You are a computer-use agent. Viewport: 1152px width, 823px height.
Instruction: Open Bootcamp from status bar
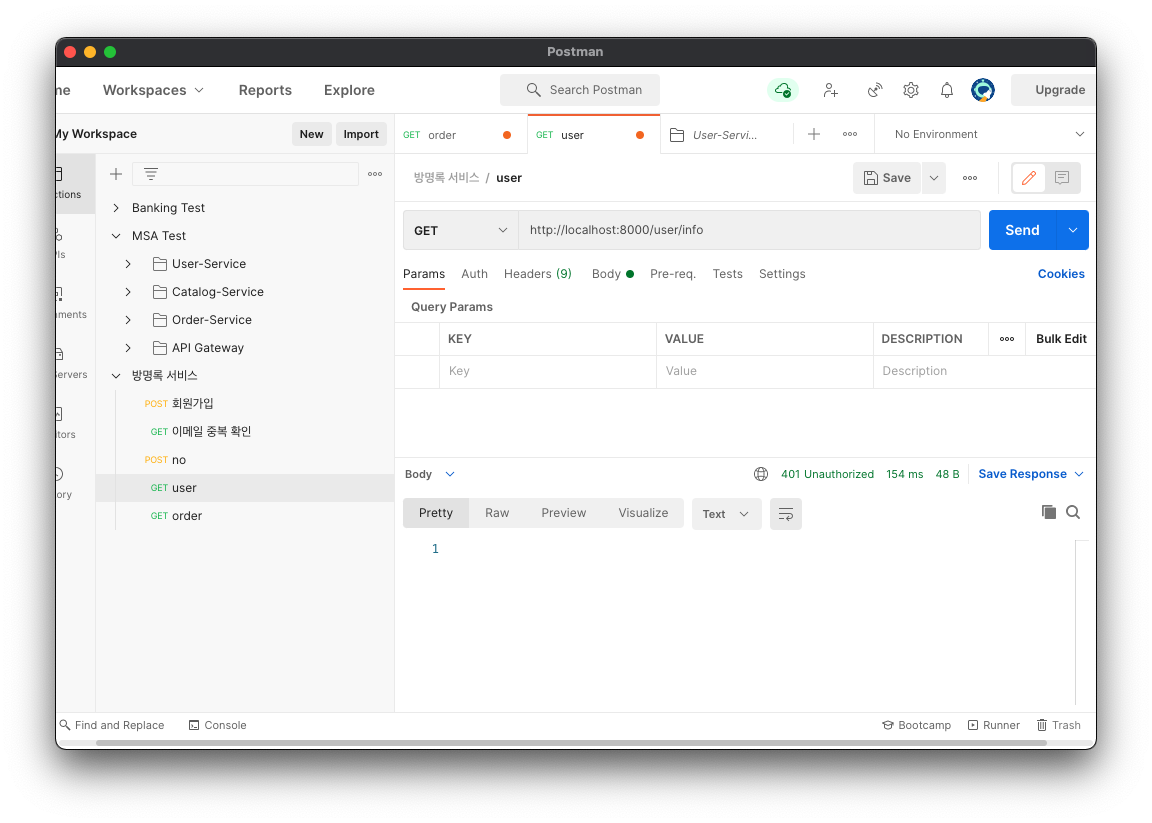point(916,725)
